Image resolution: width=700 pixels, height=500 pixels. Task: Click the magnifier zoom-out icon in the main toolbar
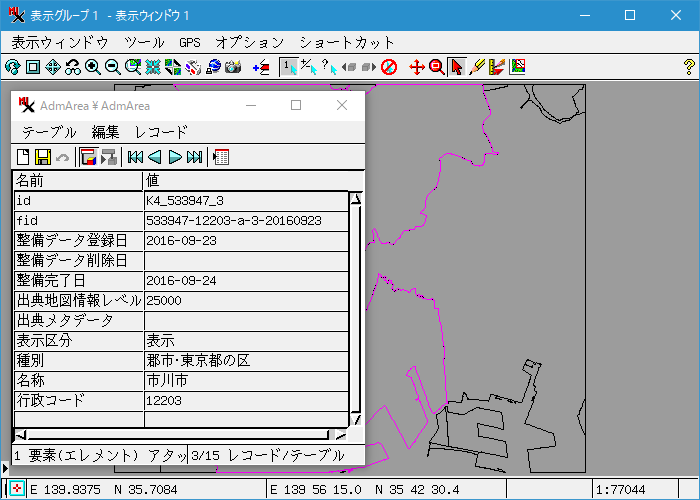coord(112,67)
